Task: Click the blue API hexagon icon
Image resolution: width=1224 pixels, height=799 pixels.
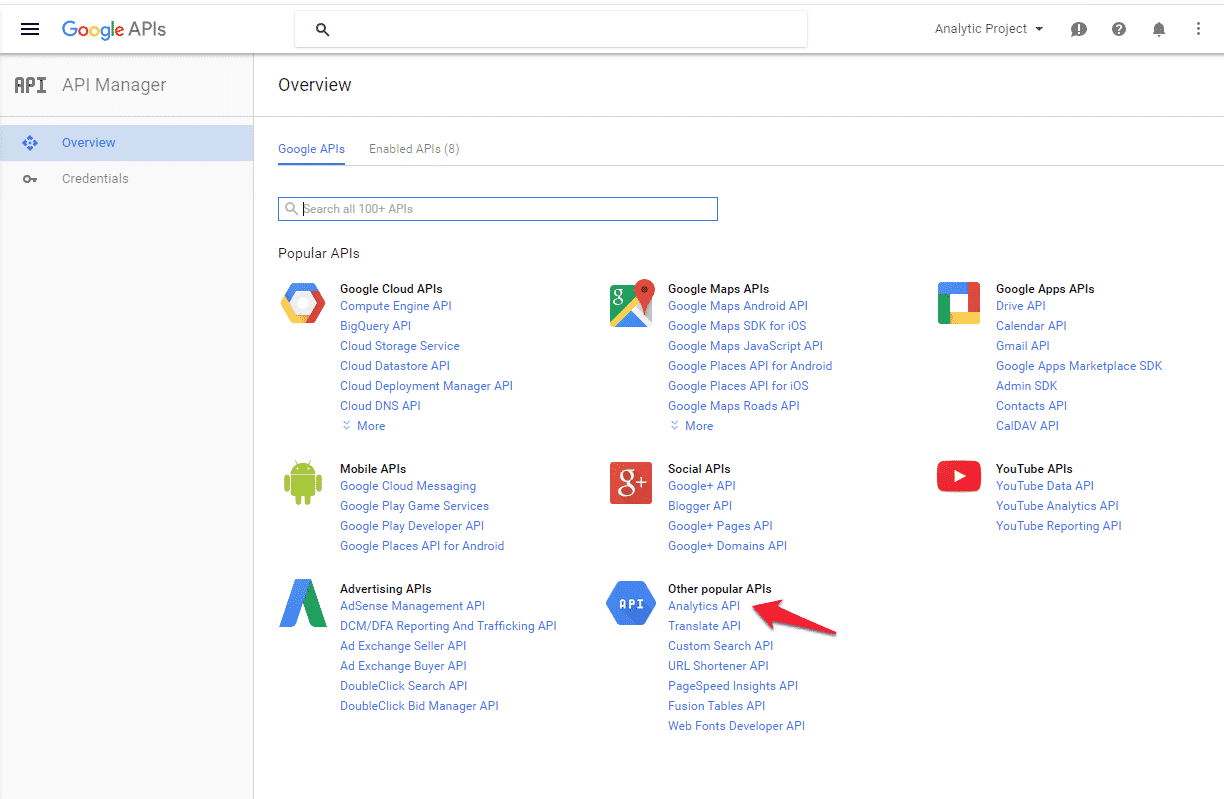Action: (x=631, y=603)
